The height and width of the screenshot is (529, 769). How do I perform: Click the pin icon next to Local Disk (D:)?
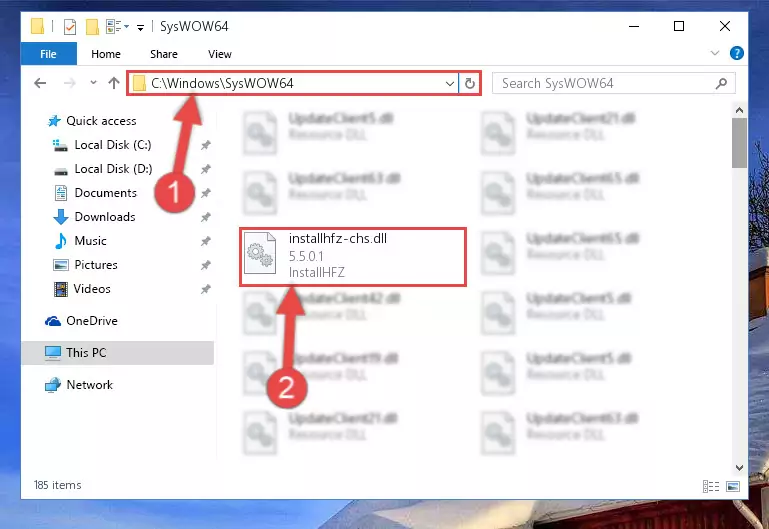point(205,169)
